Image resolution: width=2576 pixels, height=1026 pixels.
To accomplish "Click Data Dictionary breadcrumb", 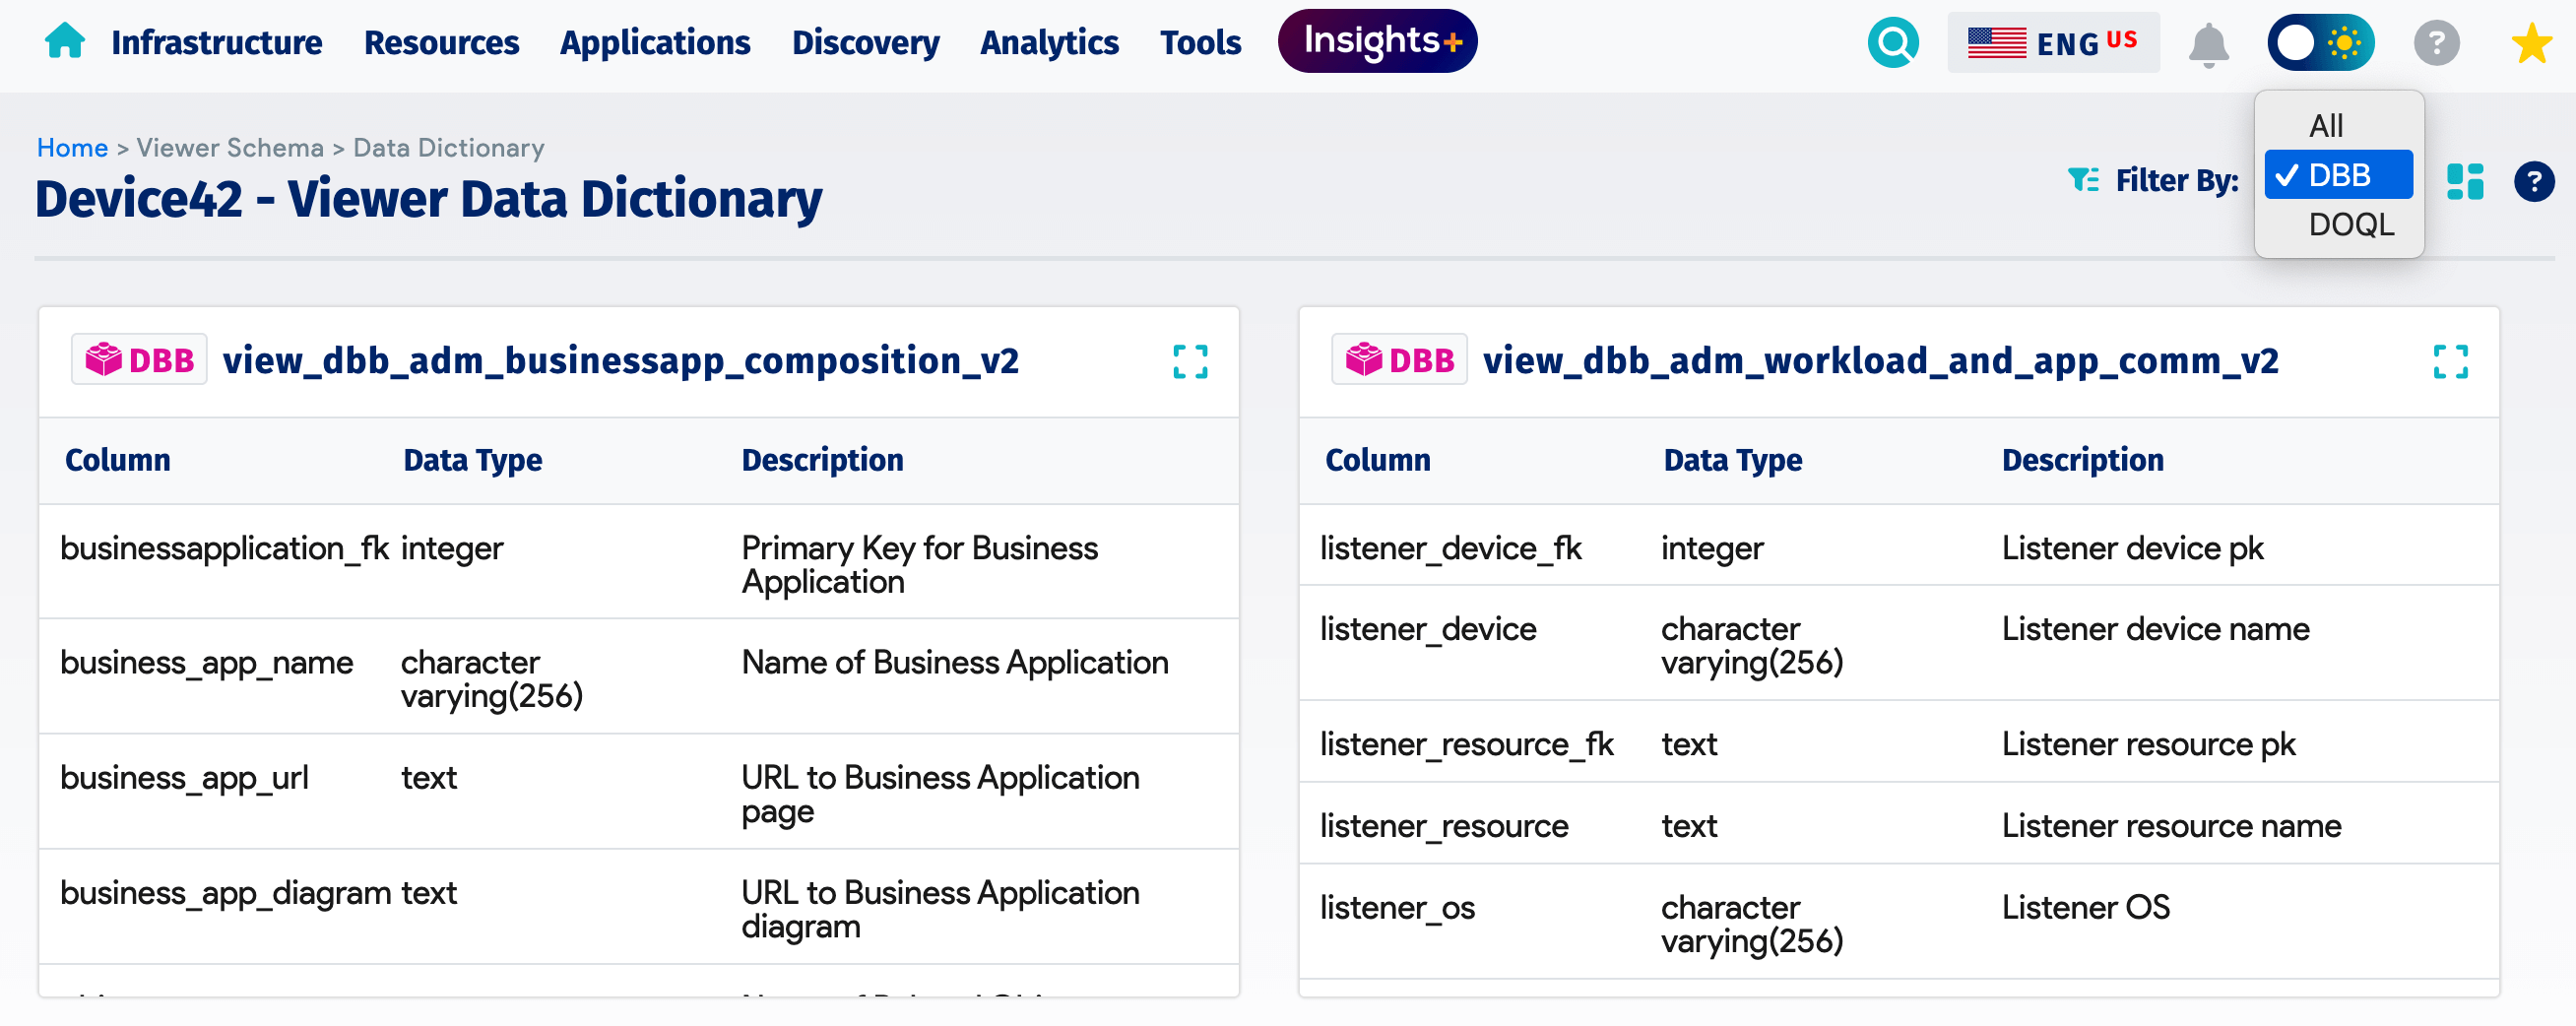I will pos(449,148).
